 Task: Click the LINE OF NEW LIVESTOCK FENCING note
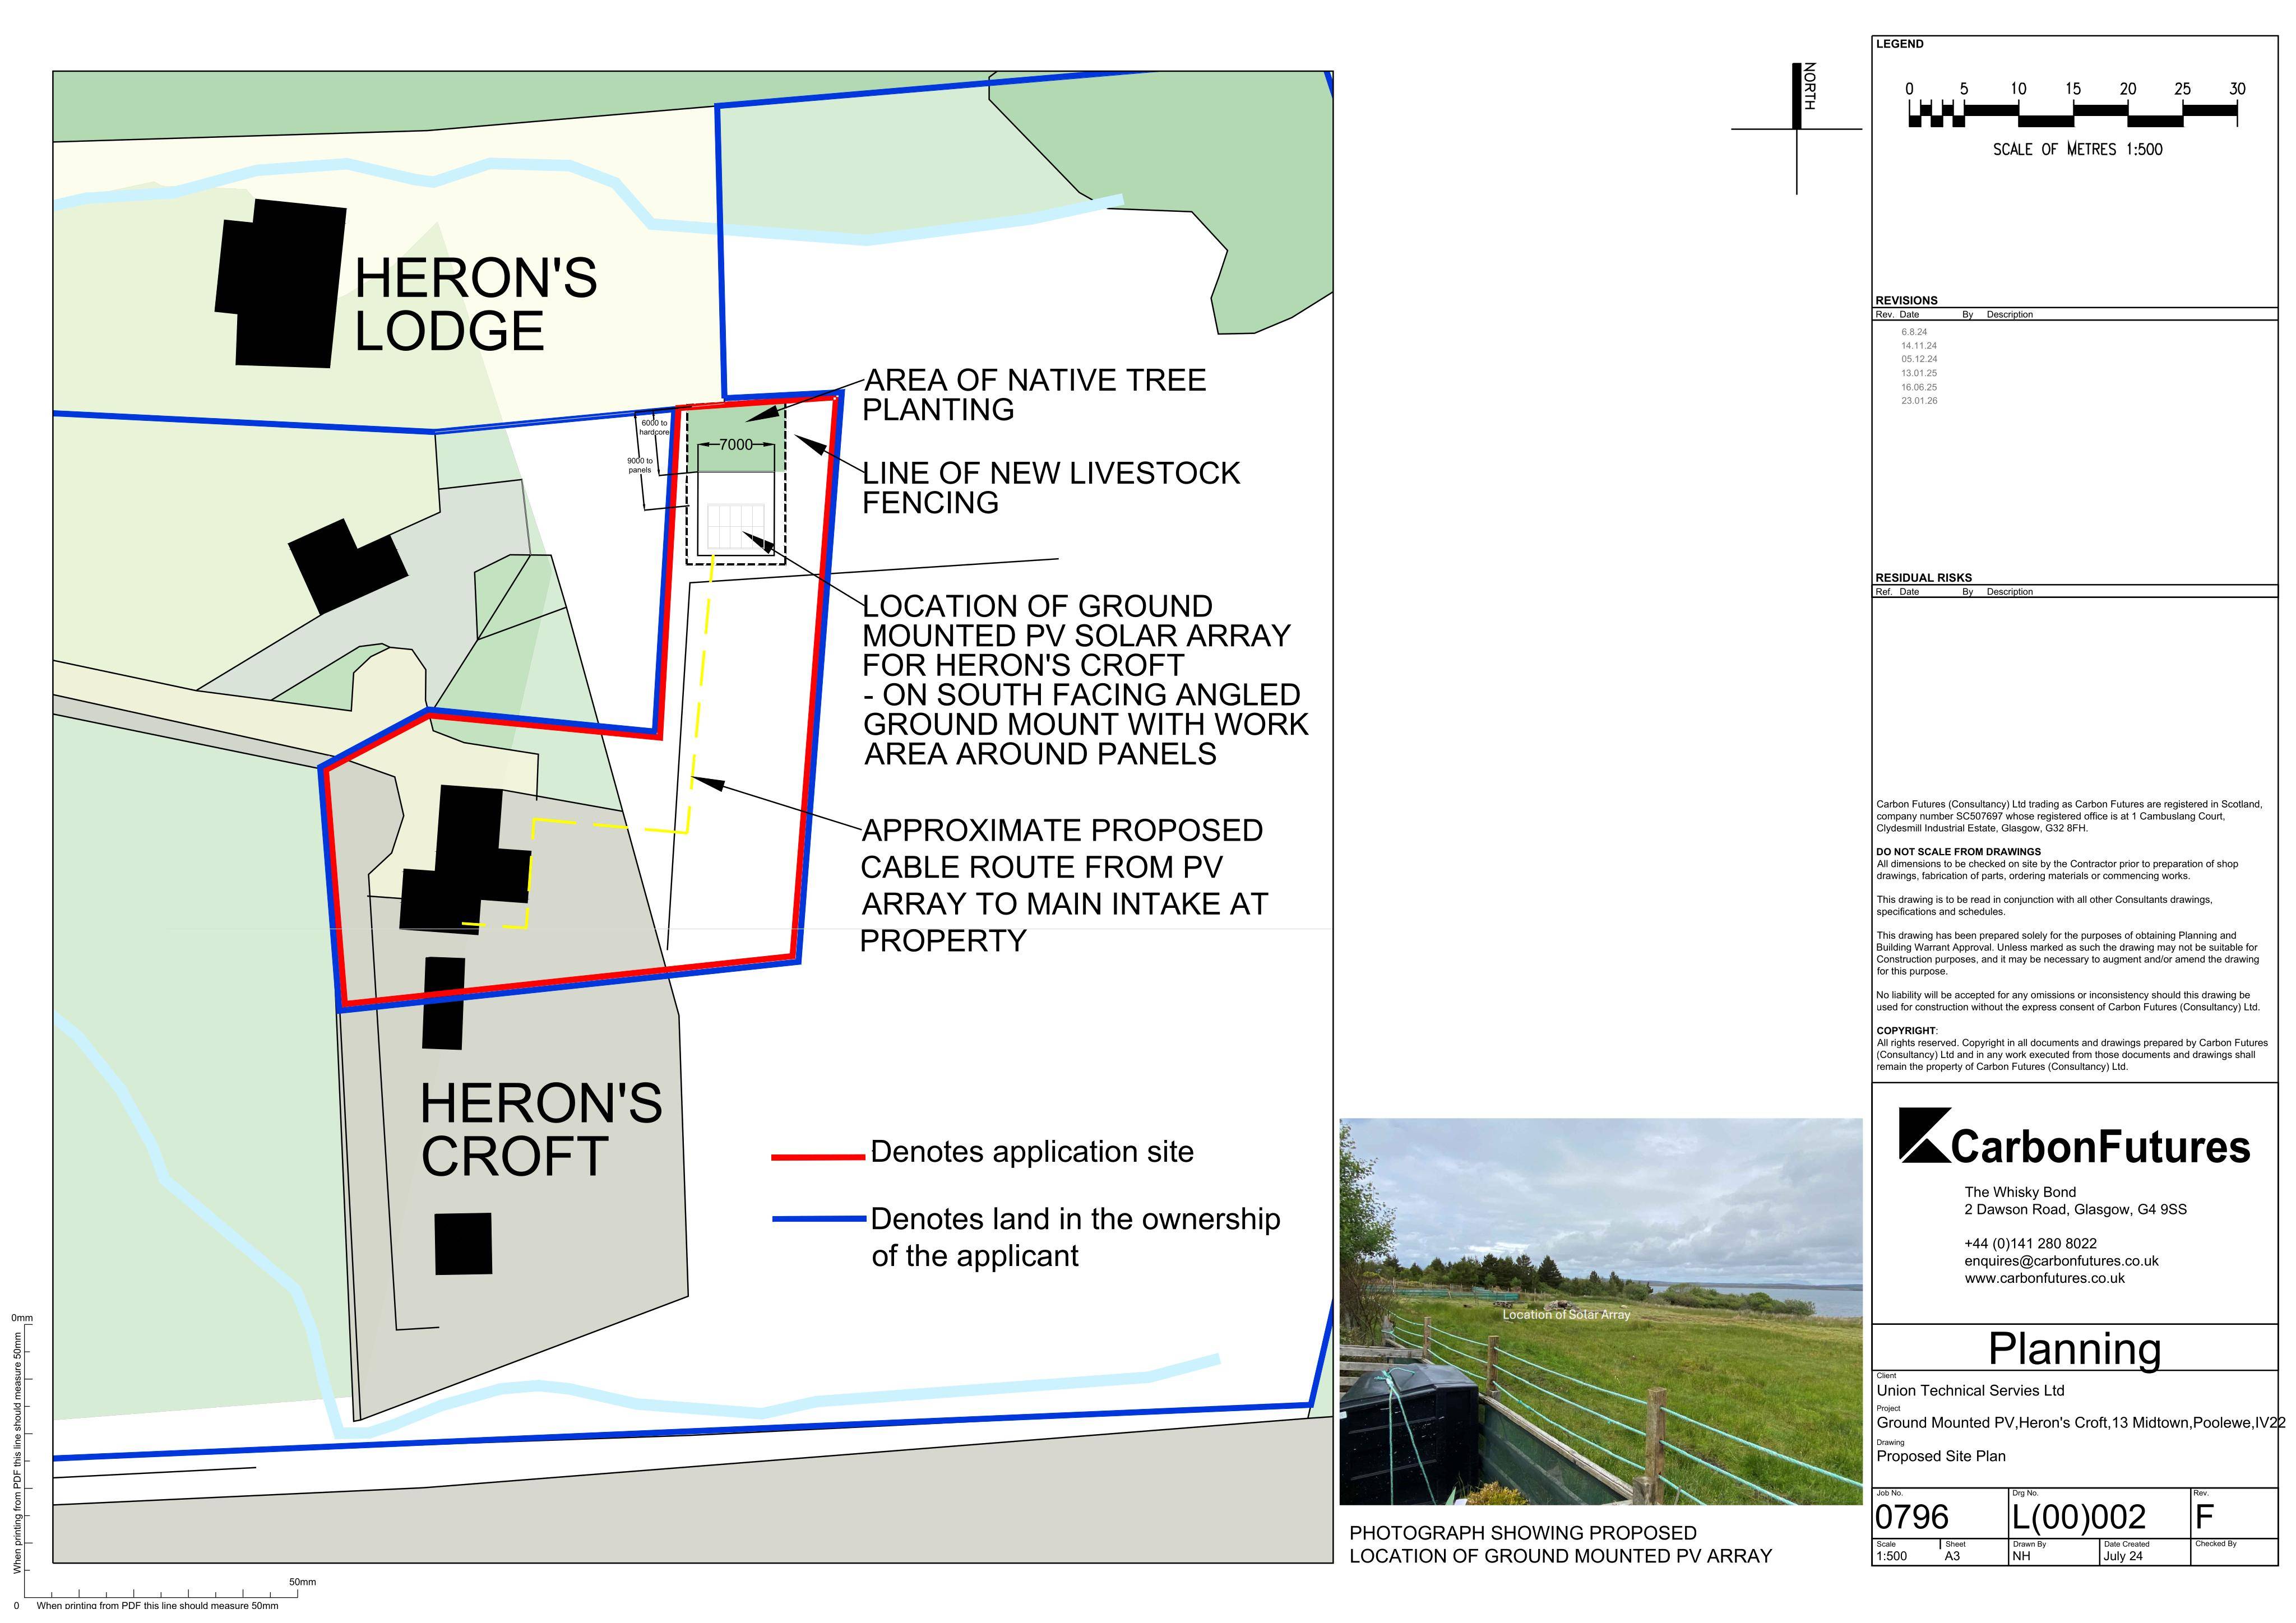pos(1051,487)
